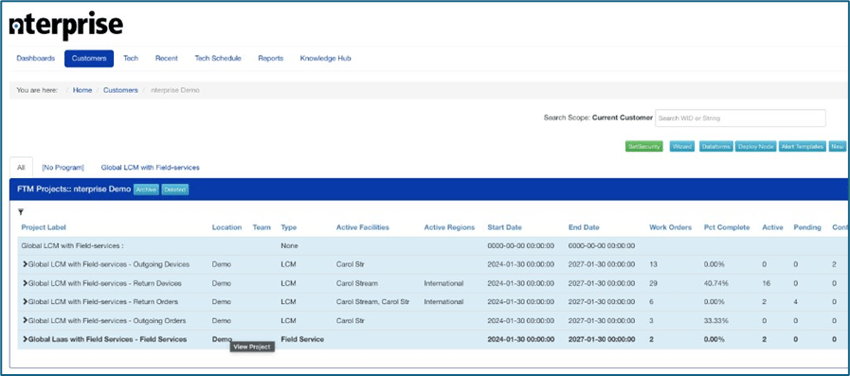
Task: Switch to Global LCM with Field-services tab
Action: point(150,167)
